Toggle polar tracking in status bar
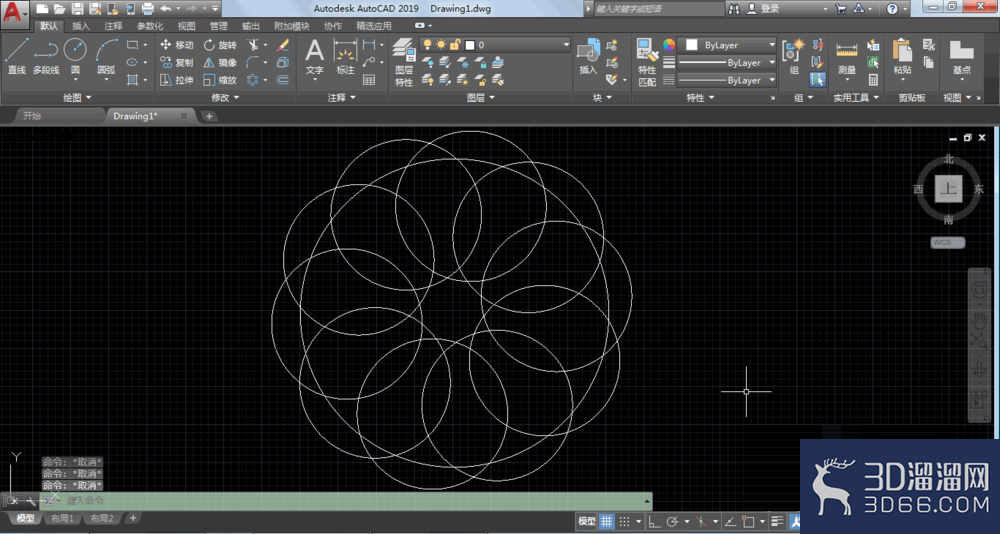 click(671, 521)
